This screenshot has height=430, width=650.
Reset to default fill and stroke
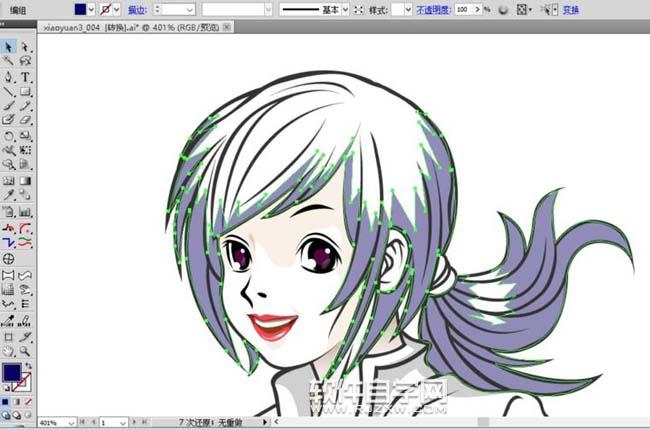coord(7,388)
